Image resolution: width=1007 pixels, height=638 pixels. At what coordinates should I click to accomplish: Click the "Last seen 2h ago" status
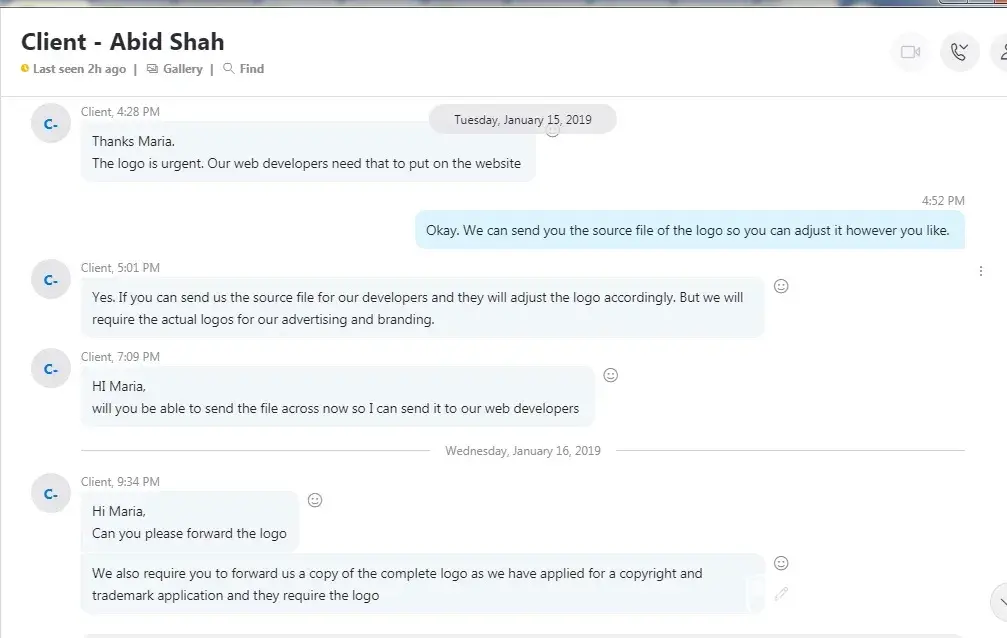[79, 69]
